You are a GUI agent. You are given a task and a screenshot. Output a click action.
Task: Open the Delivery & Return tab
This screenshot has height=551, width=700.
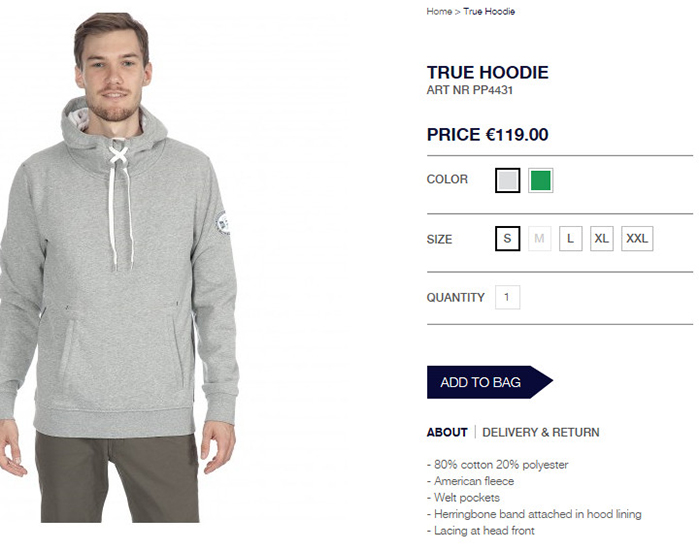tap(541, 432)
